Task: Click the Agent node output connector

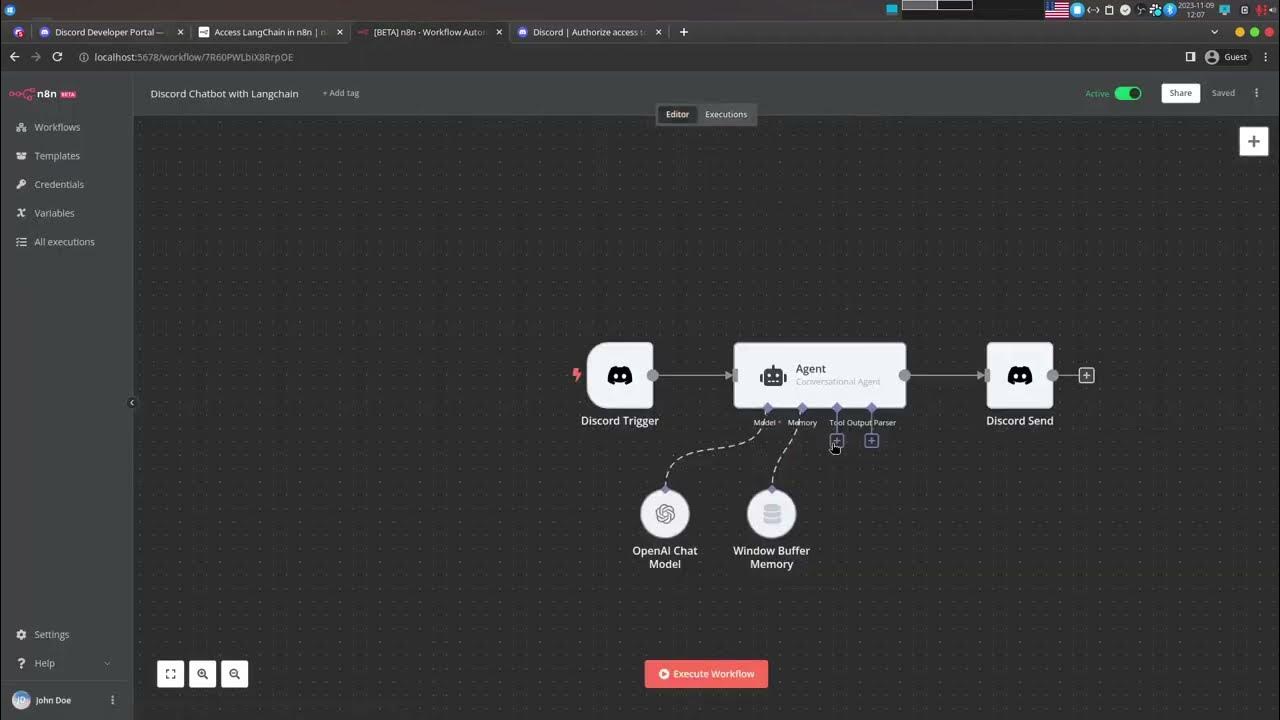Action: click(x=904, y=375)
